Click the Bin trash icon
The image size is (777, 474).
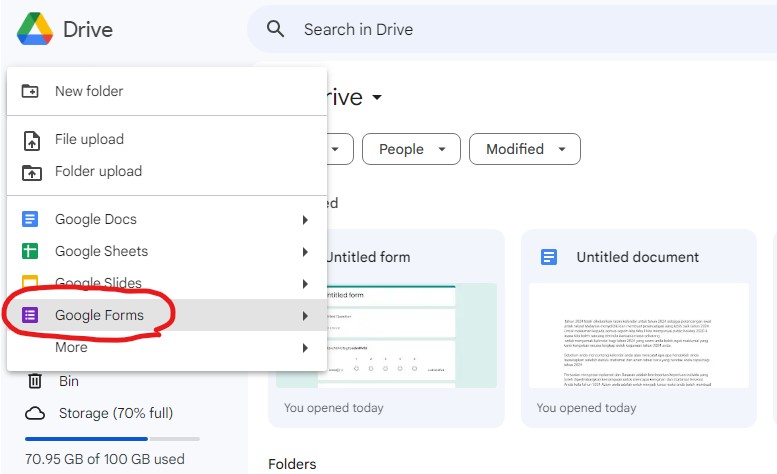35,381
